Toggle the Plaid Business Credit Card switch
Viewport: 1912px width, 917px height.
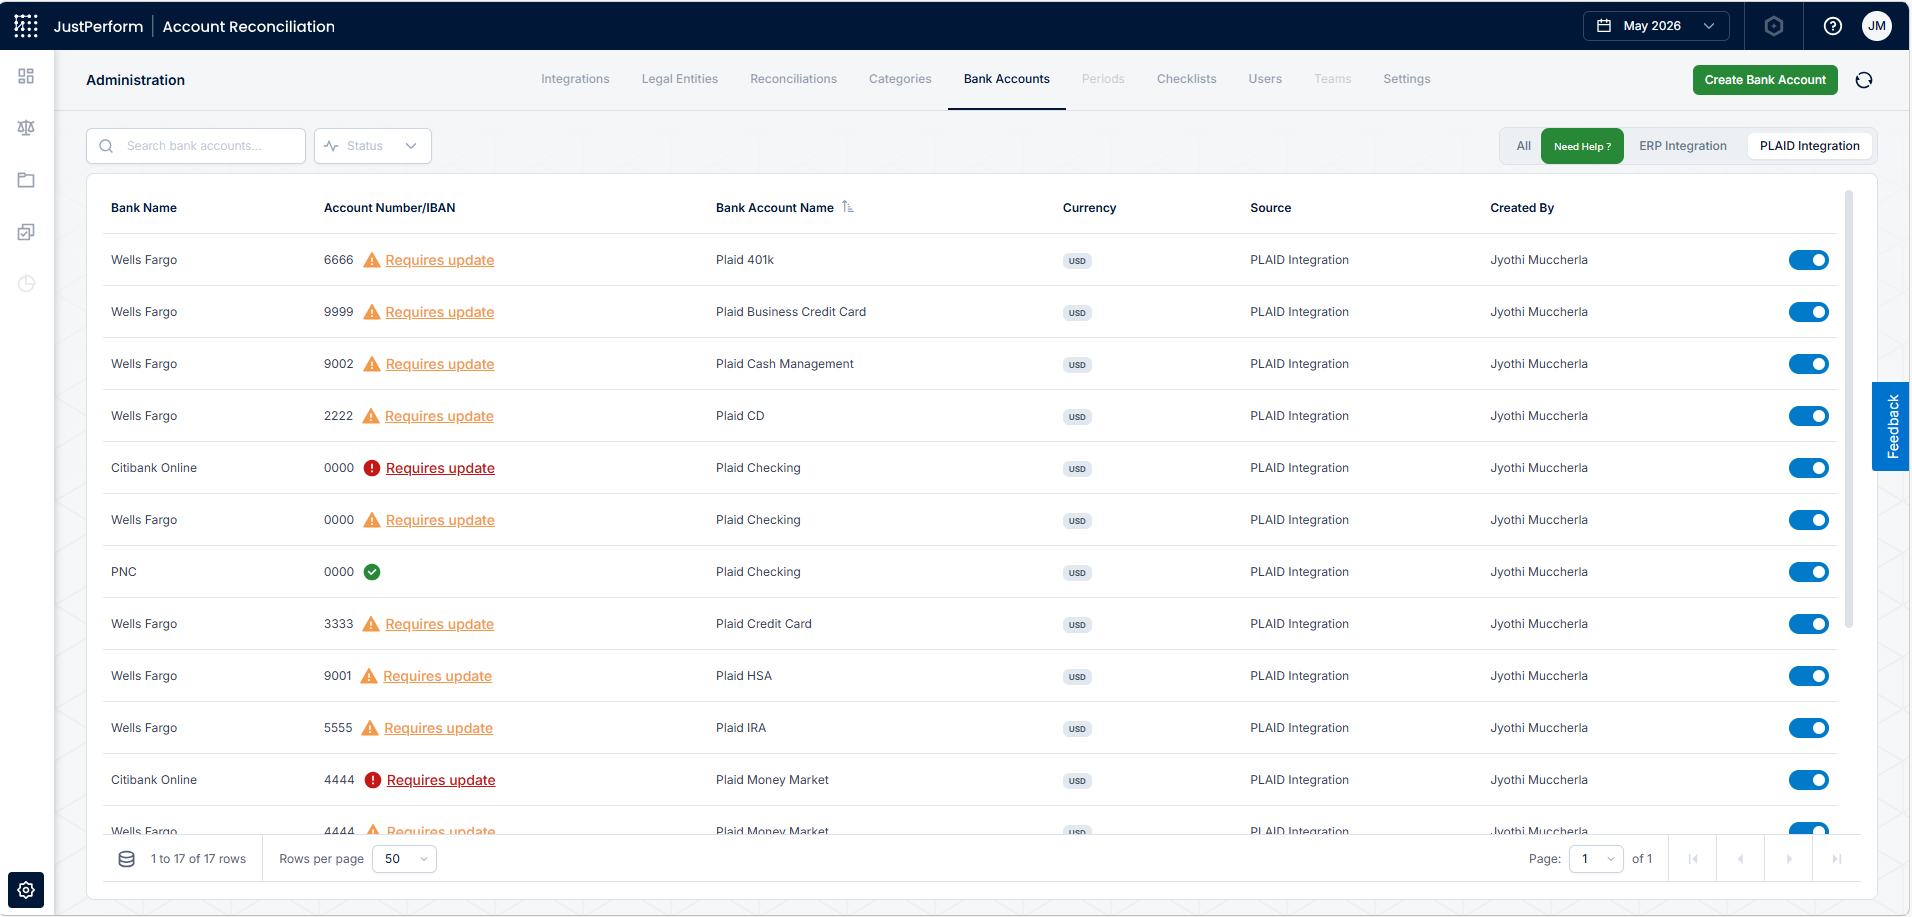1809,312
